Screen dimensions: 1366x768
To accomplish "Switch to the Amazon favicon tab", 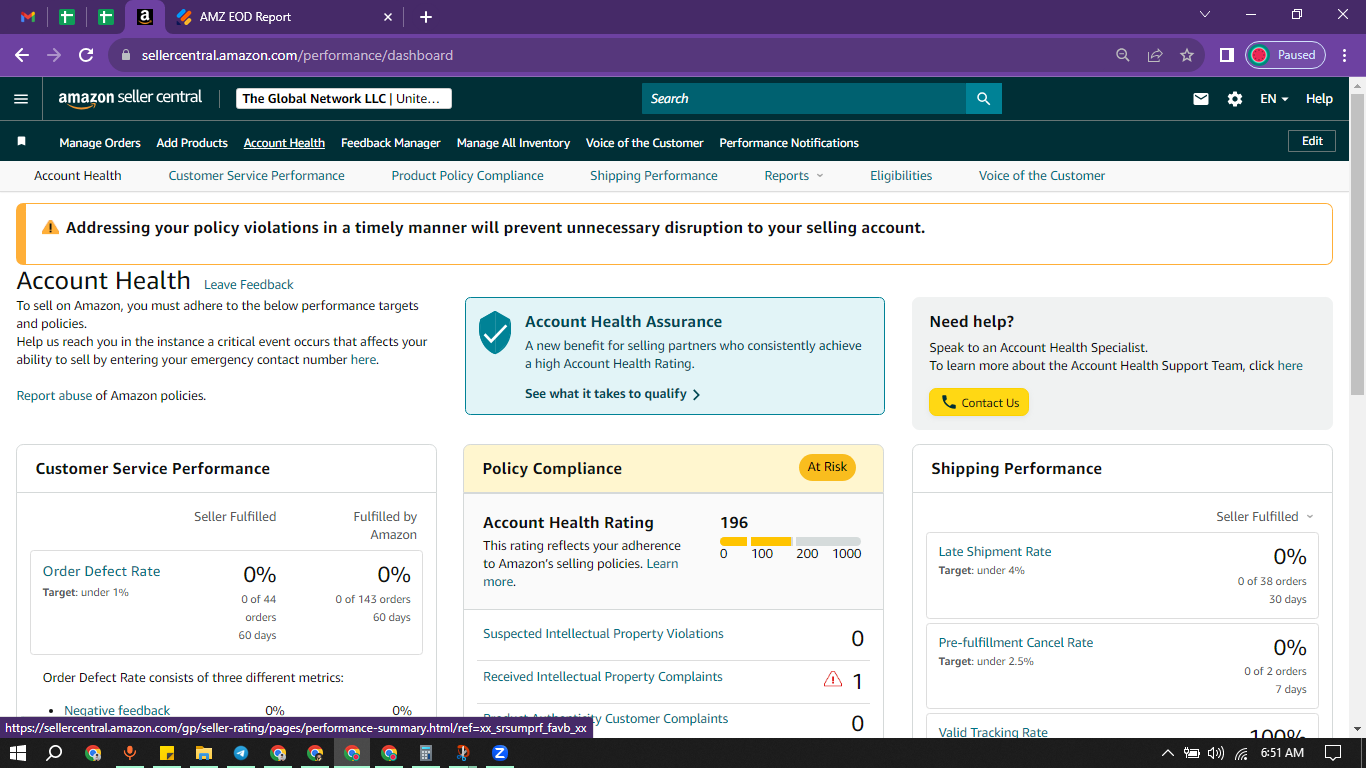I will pos(145,17).
